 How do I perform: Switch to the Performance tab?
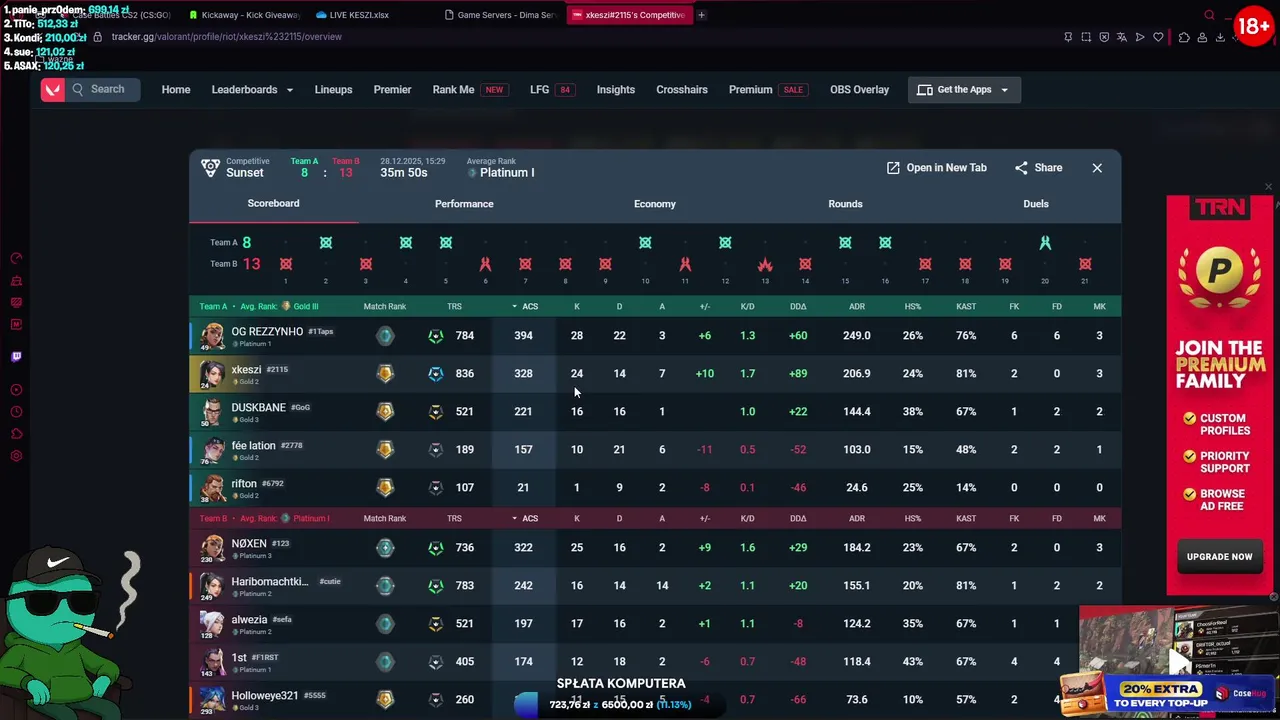(464, 204)
